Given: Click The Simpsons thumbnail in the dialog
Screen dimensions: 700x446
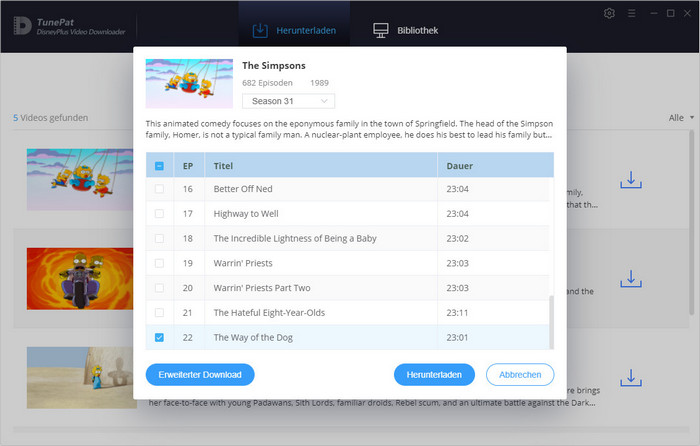Looking at the screenshot, I should [x=189, y=83].
